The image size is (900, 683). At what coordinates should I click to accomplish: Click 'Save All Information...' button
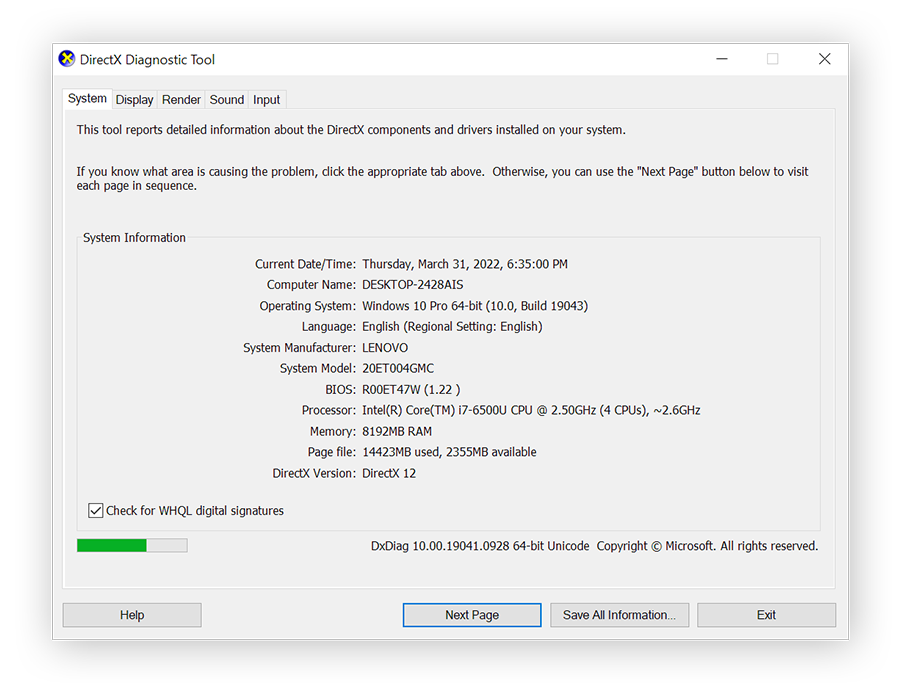tap(619, 614)
